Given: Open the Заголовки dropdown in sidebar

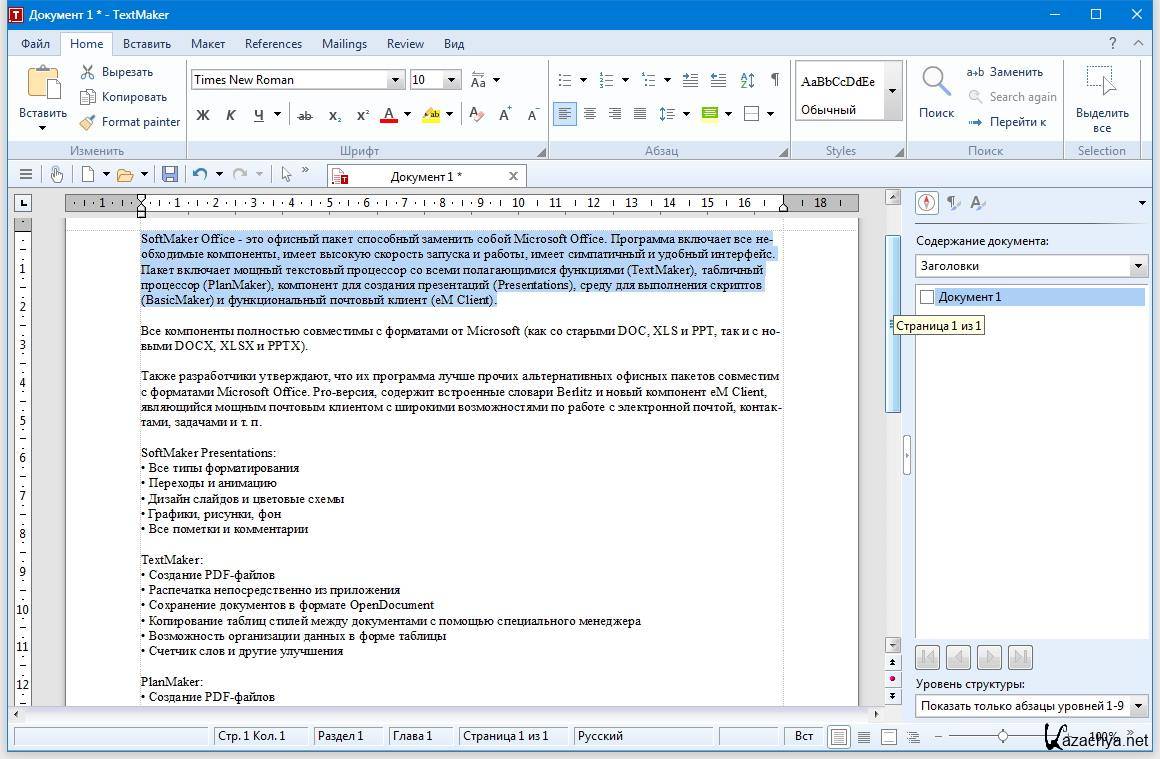Looking at the screenshot, I should coord(1138,266).
